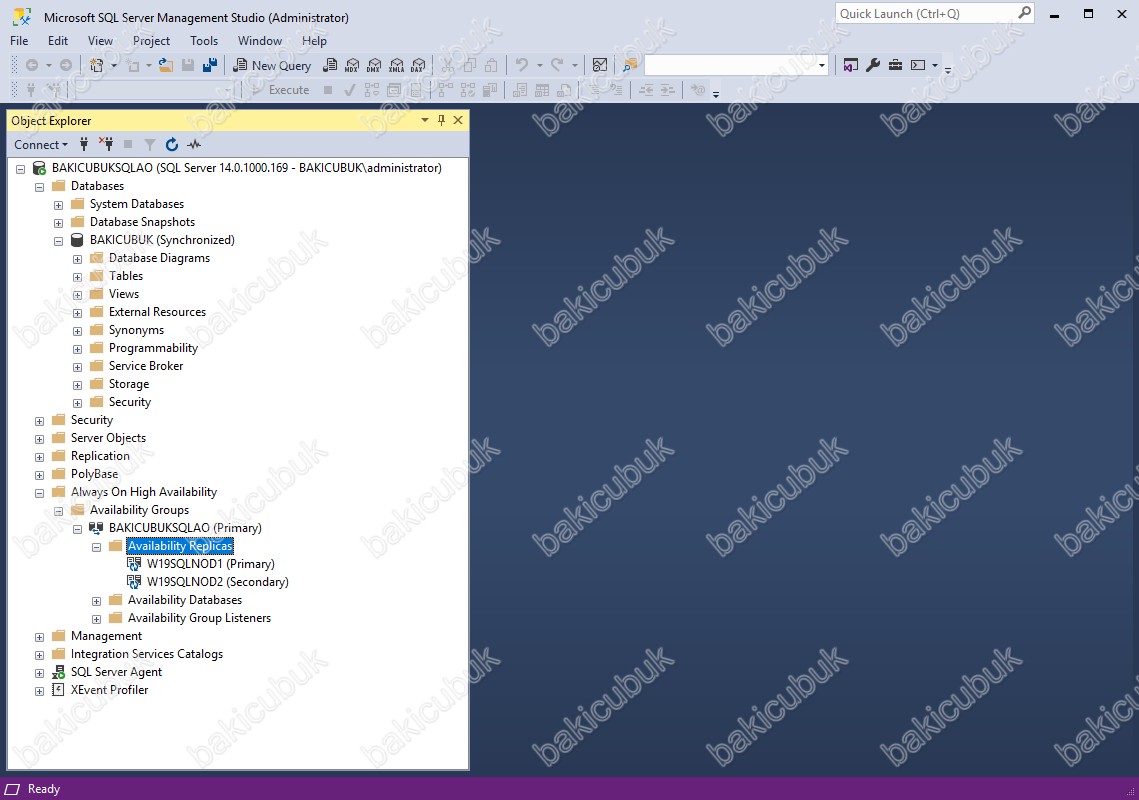Click the Open File folder icon
Image resolution: width=1139 pixels, height=800 pixels.
(x=166, y=65)
